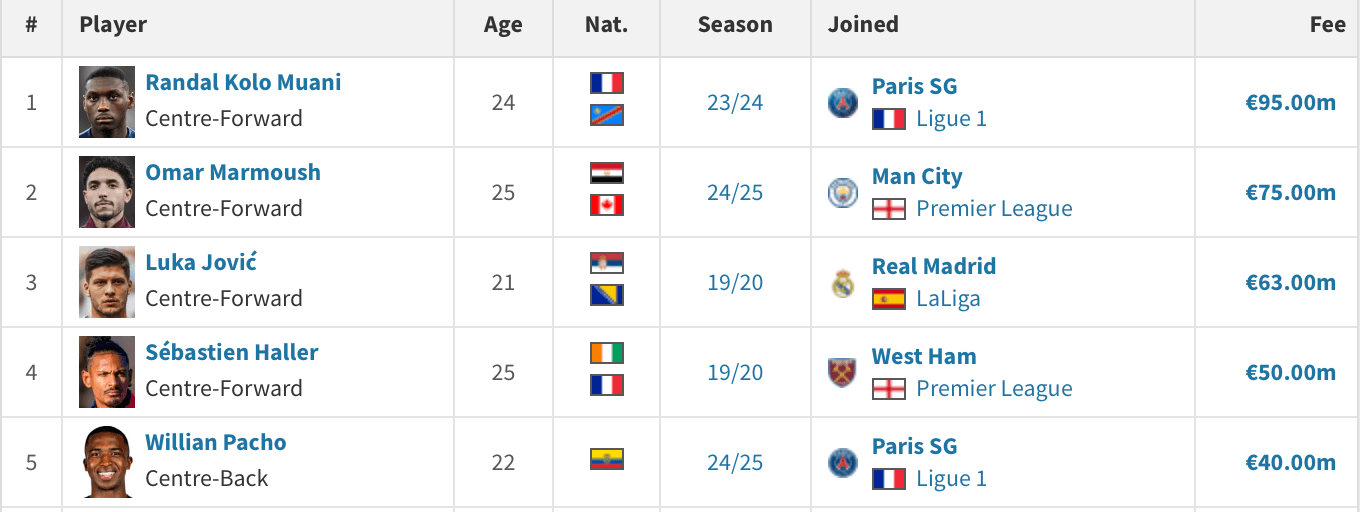The height and width of the screenshot is (512, 1360).
Task: Click the Ecuador flag in Willian Pacho's row
Action: 607,460
